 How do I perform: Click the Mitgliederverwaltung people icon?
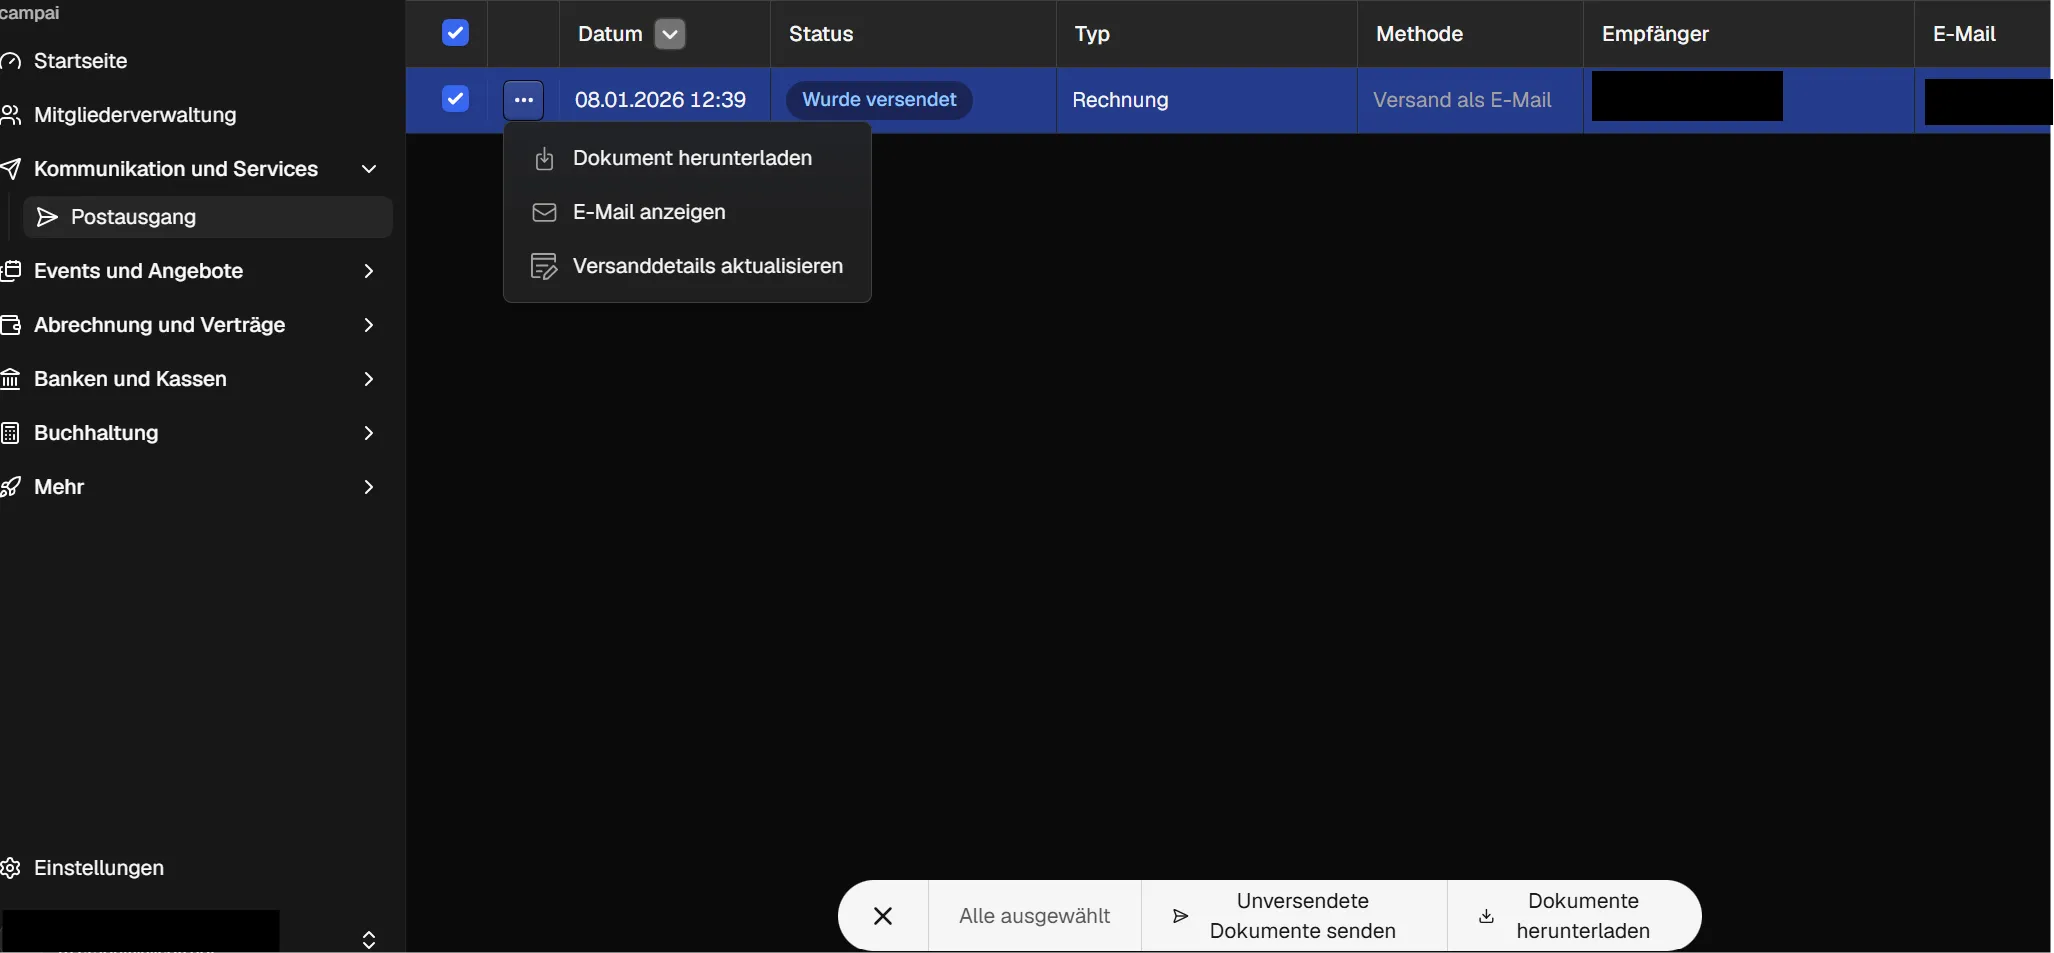pos(11,116)
